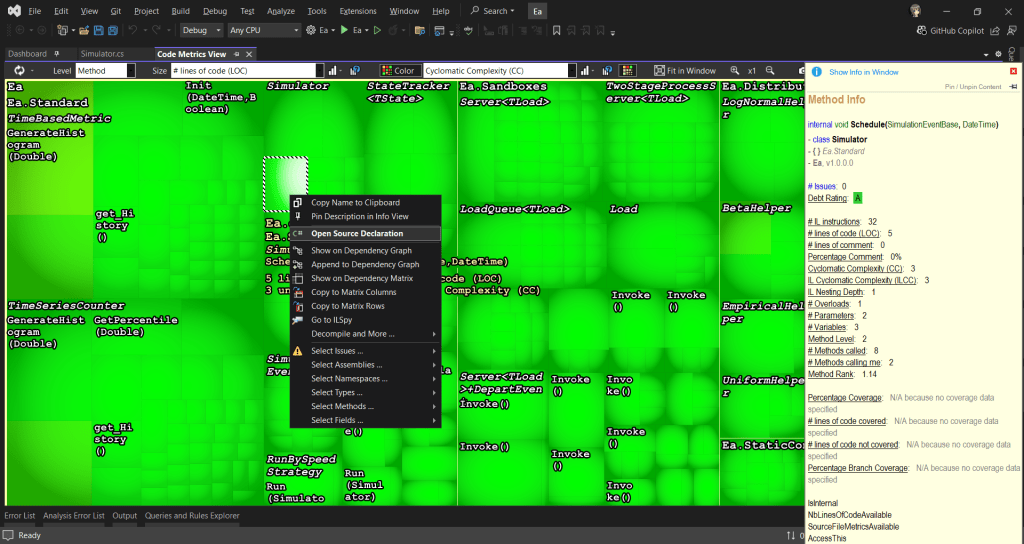Click the Show Info in Window link
Viewport: 1024px width, 544px height.
tap(863, 72)
